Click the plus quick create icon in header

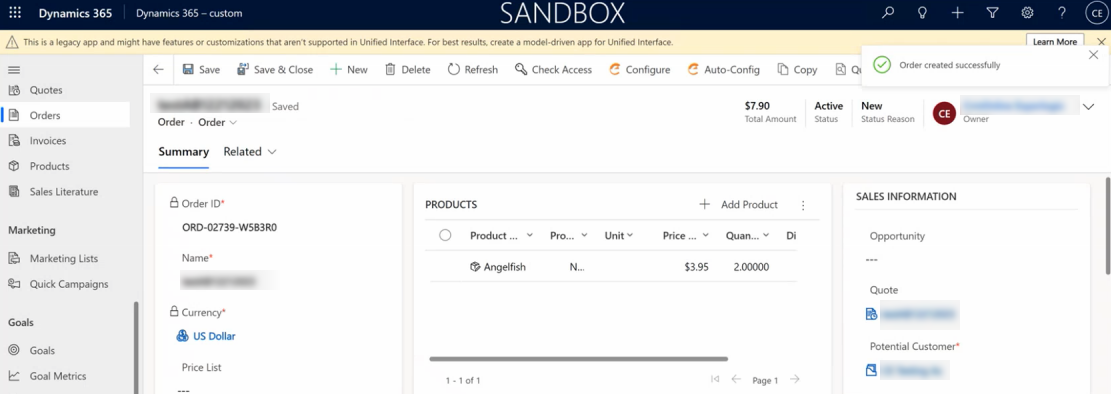957,13
